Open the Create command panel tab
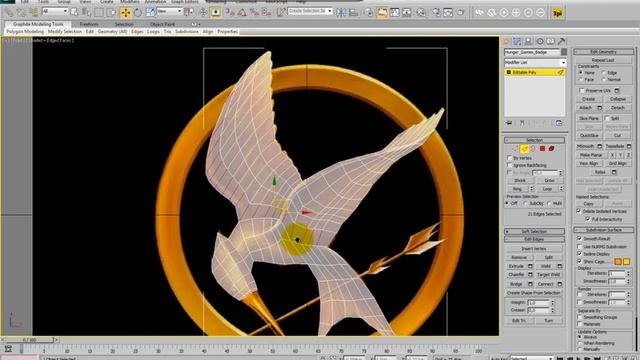 point(507,41)
